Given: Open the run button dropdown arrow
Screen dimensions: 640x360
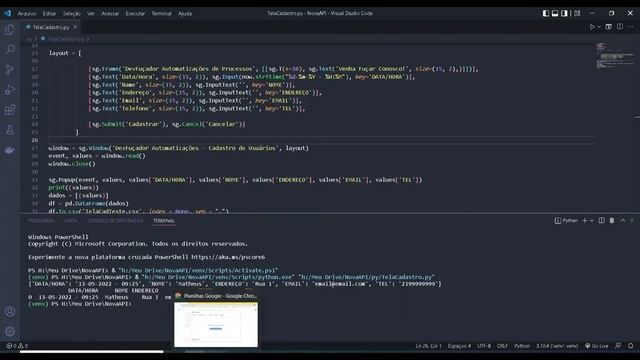Looking at the screenshot, I should tap(599, 27).
